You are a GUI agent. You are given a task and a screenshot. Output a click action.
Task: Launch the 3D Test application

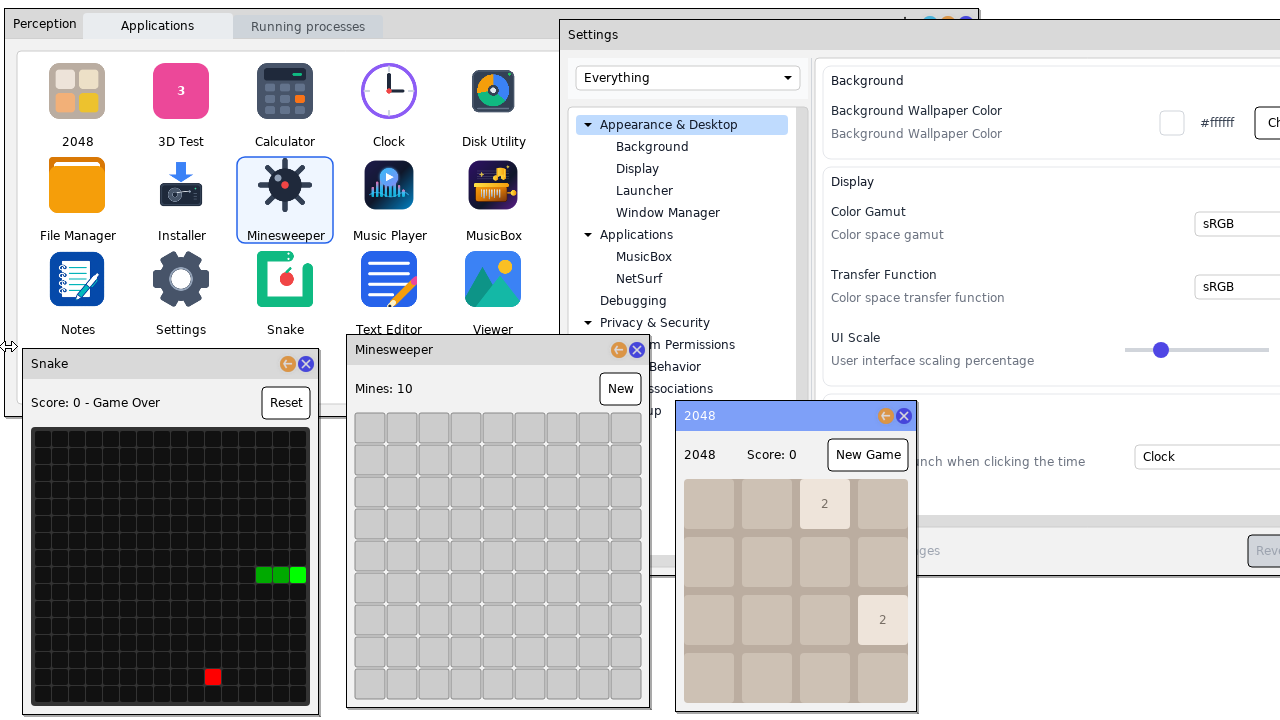click(x=181, y=91)
